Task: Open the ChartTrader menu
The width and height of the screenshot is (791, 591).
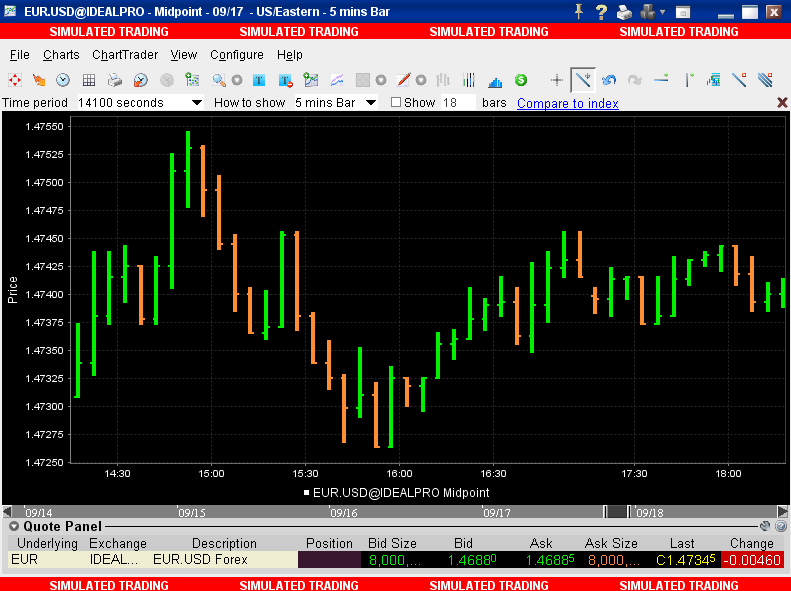Action: click(x=125, y=54)
